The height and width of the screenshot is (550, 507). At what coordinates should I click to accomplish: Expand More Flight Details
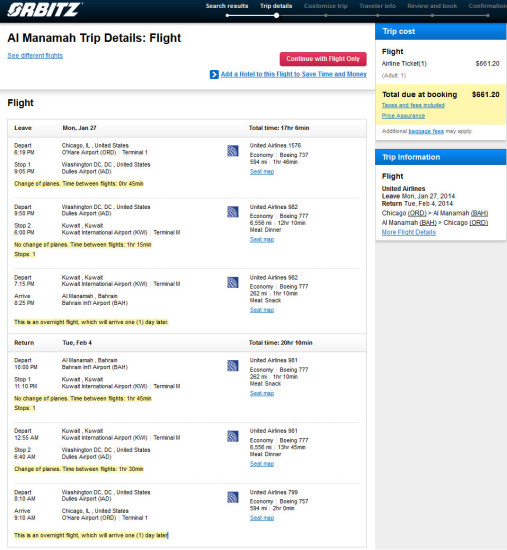408,232
